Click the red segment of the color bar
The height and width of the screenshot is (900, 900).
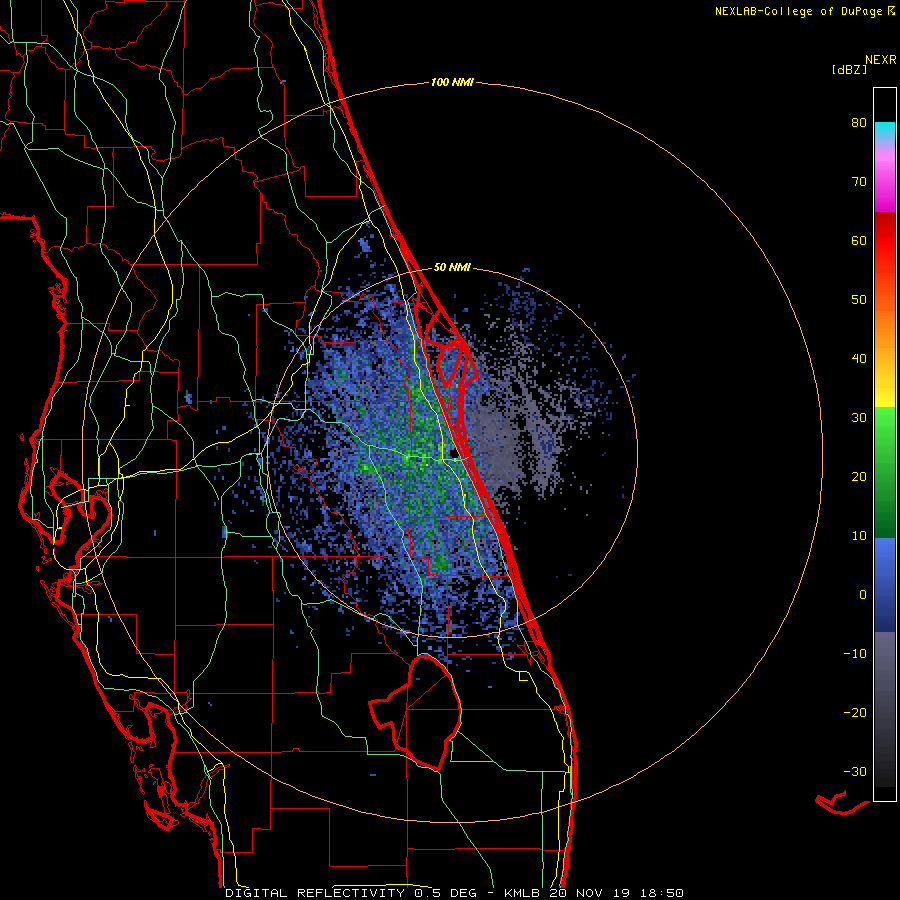tap(885, 241)
